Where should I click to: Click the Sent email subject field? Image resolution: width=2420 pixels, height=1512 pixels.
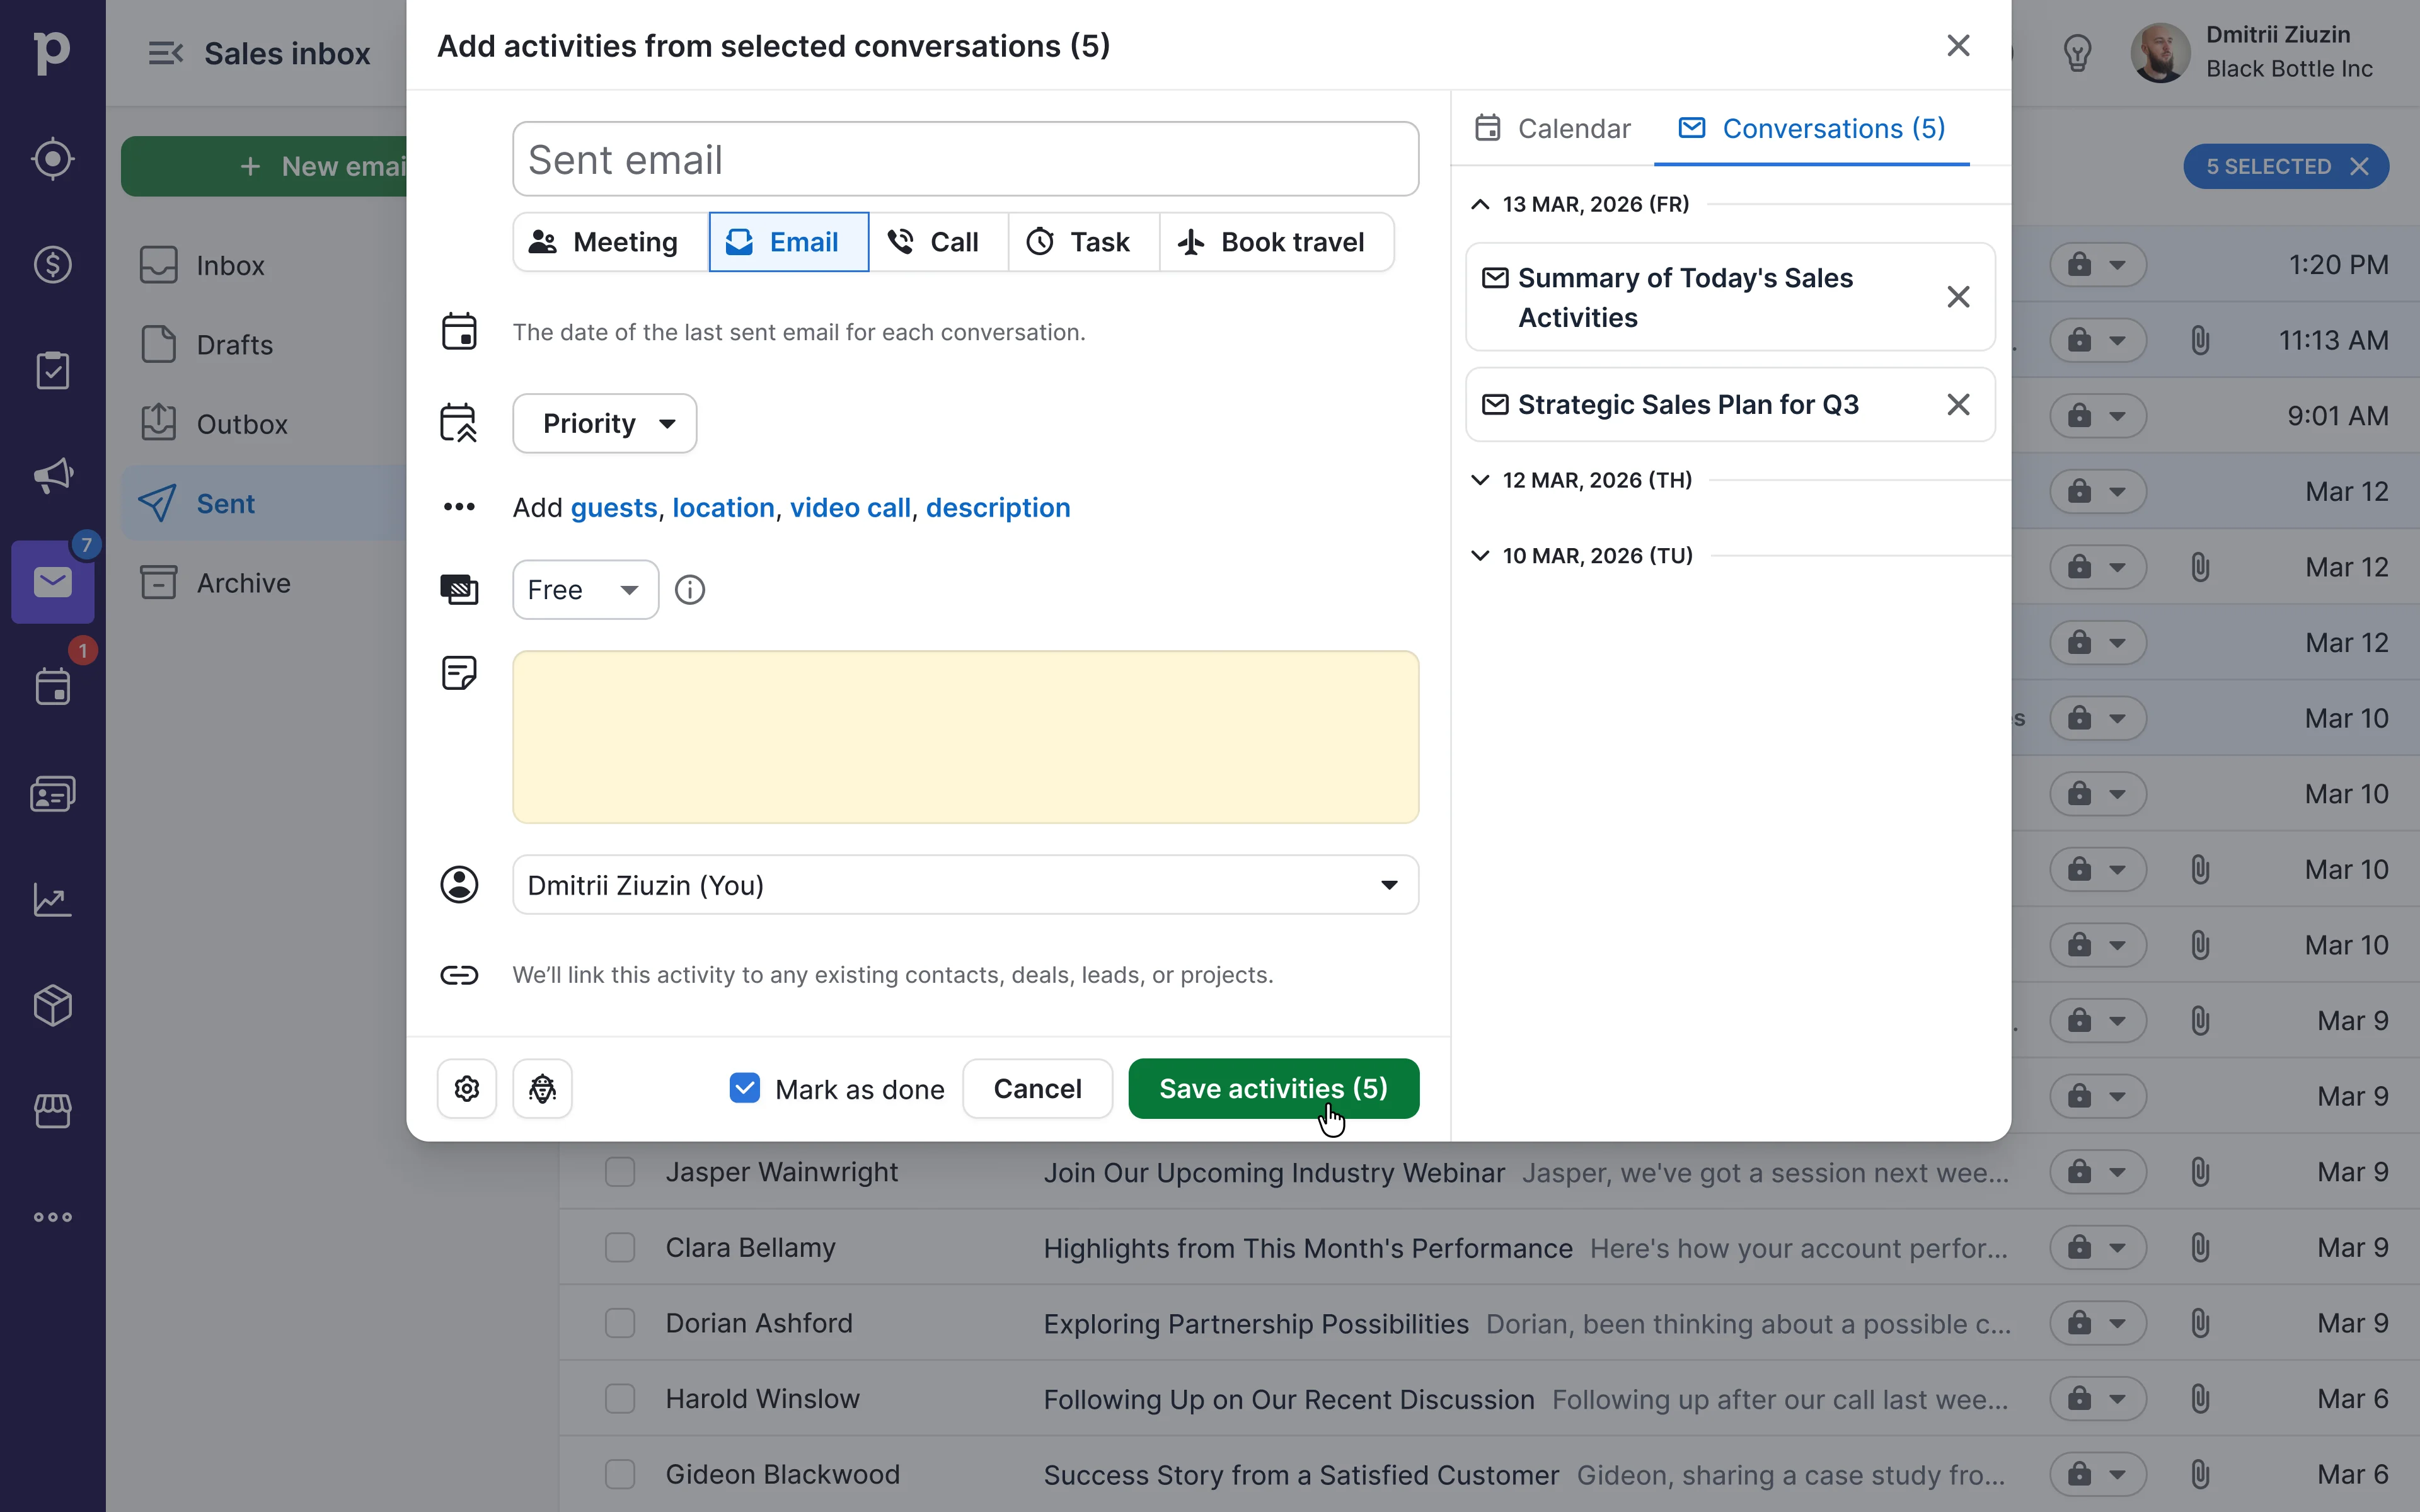(x=966, y=160)
